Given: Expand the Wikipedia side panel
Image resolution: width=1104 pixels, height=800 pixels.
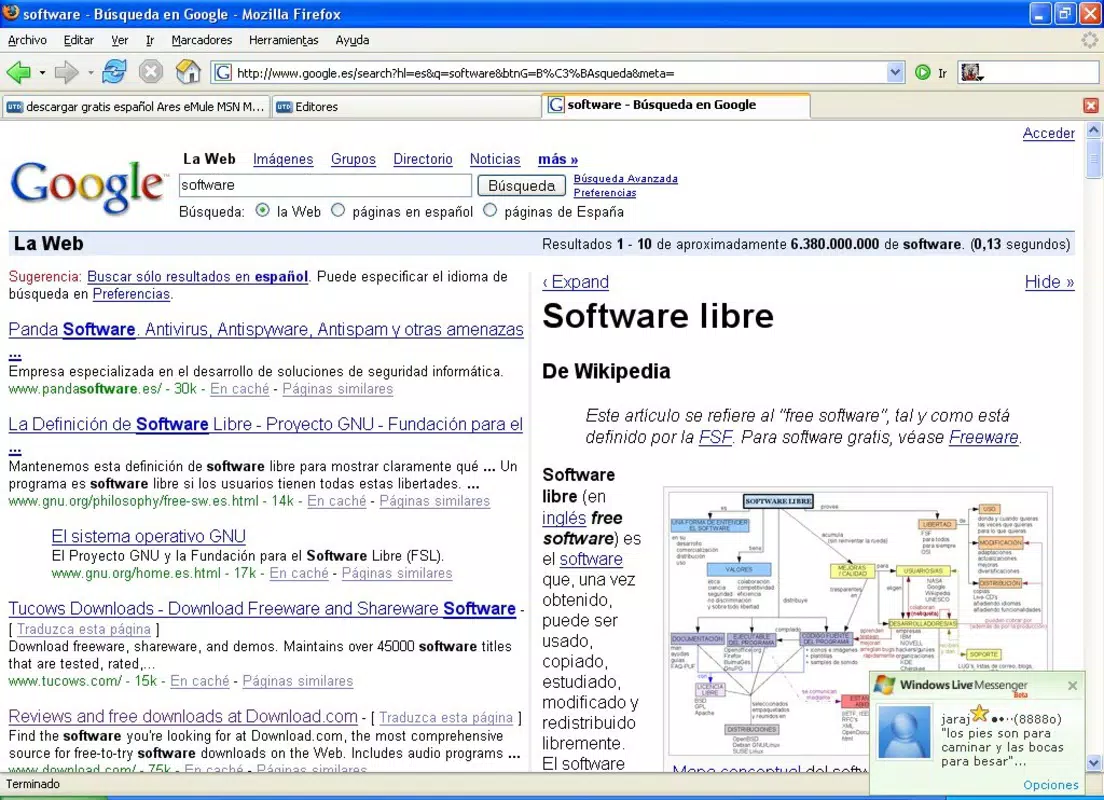Looking at the screenshot, I should [575, 282].
